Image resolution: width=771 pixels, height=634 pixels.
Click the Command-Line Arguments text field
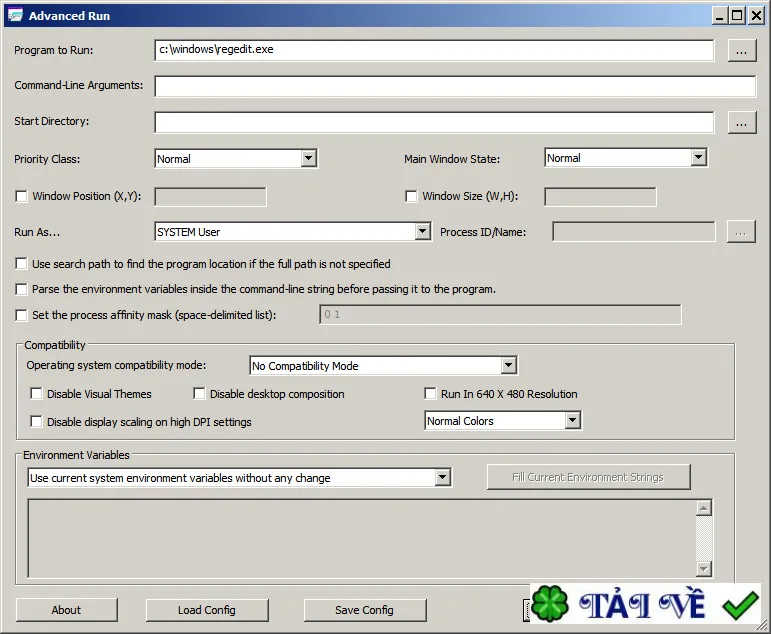click(x=455, y=86)
